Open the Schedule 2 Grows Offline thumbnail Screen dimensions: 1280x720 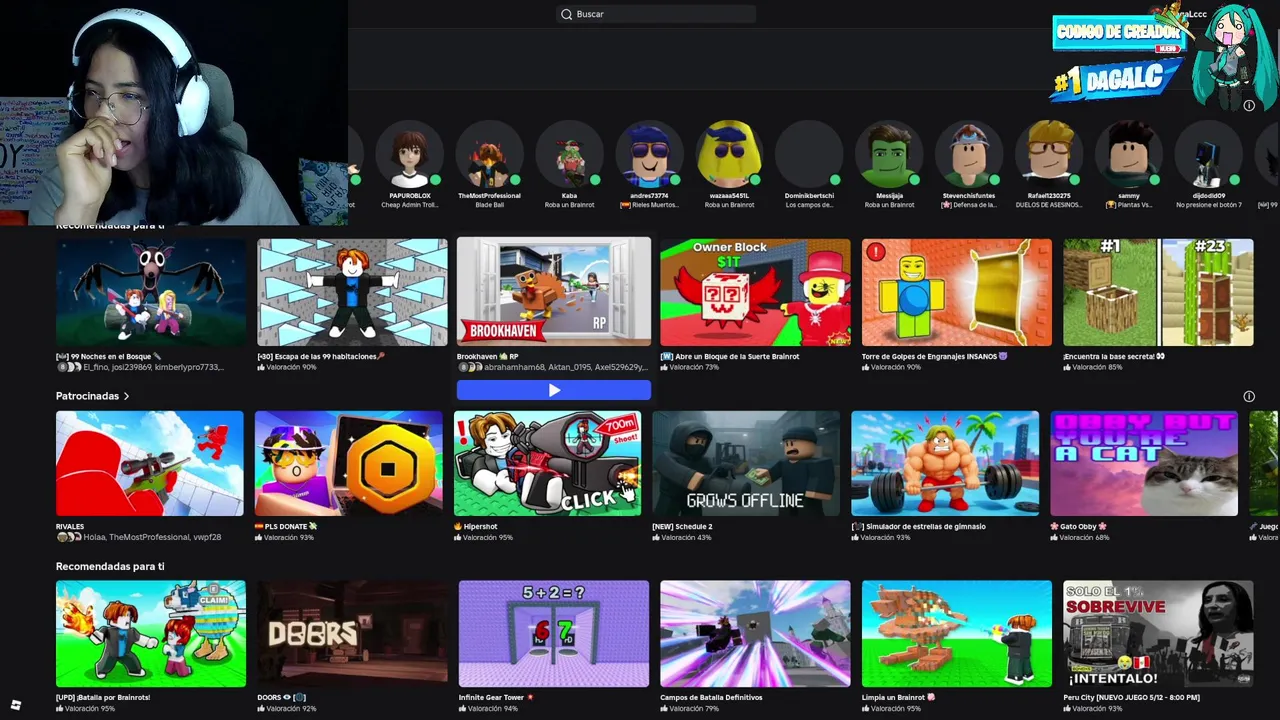pos(746,463)
